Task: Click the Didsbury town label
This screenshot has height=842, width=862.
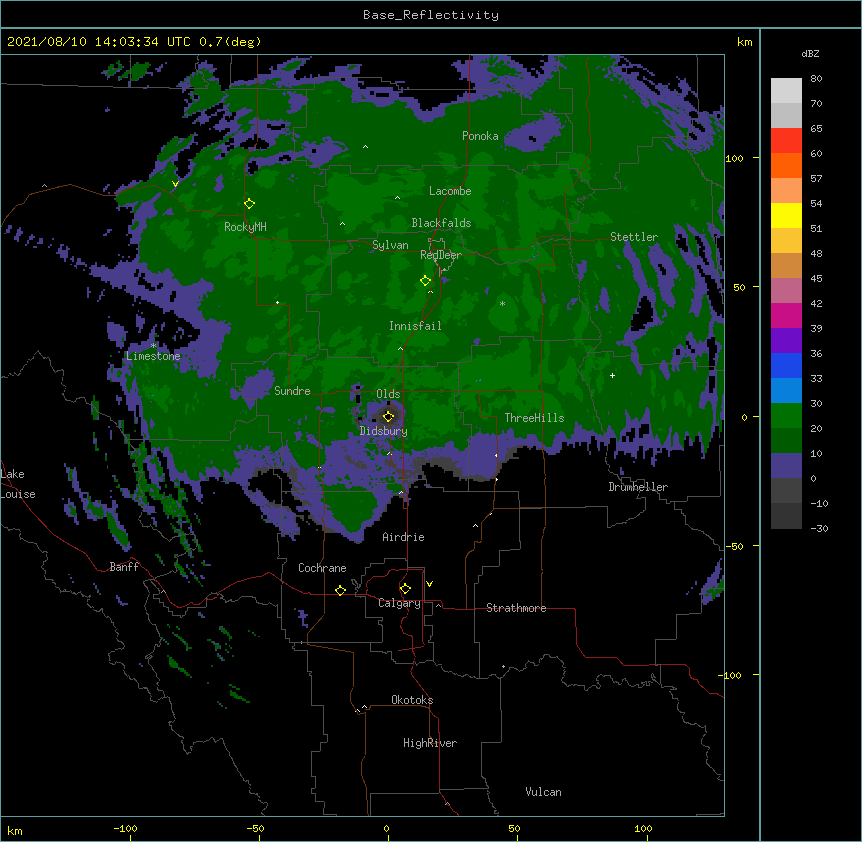Action: [384, 431]
